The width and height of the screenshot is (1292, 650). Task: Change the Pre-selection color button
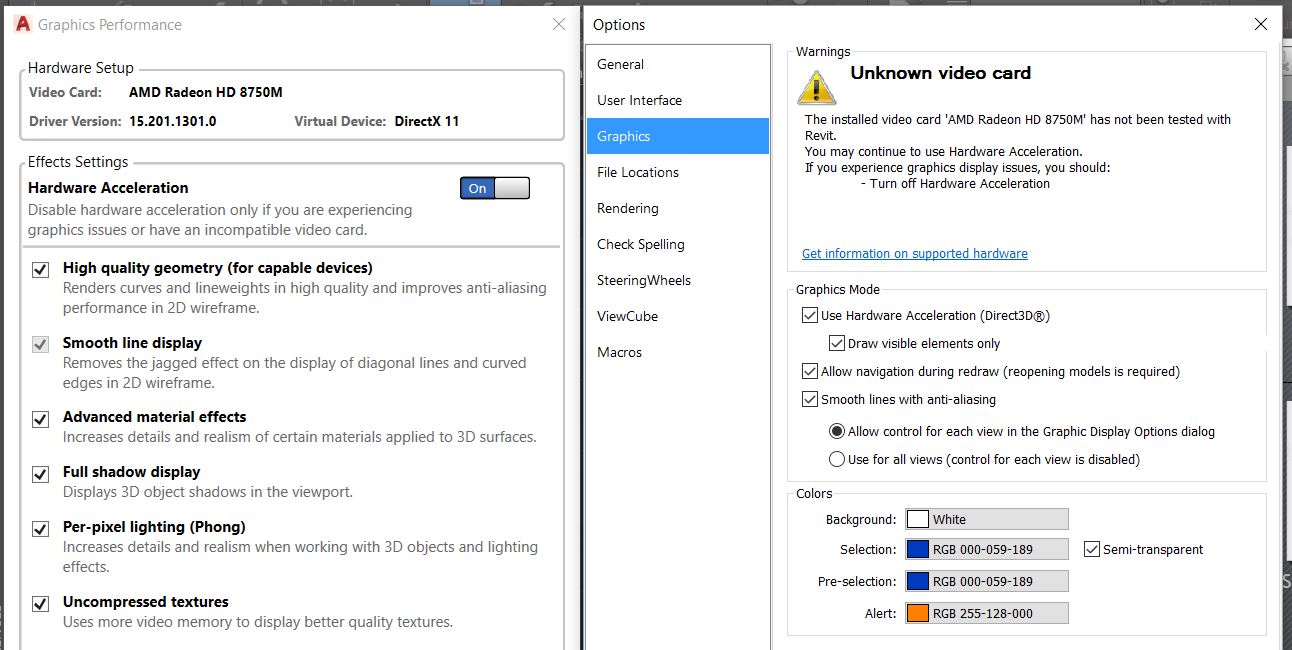pos(987,581)
